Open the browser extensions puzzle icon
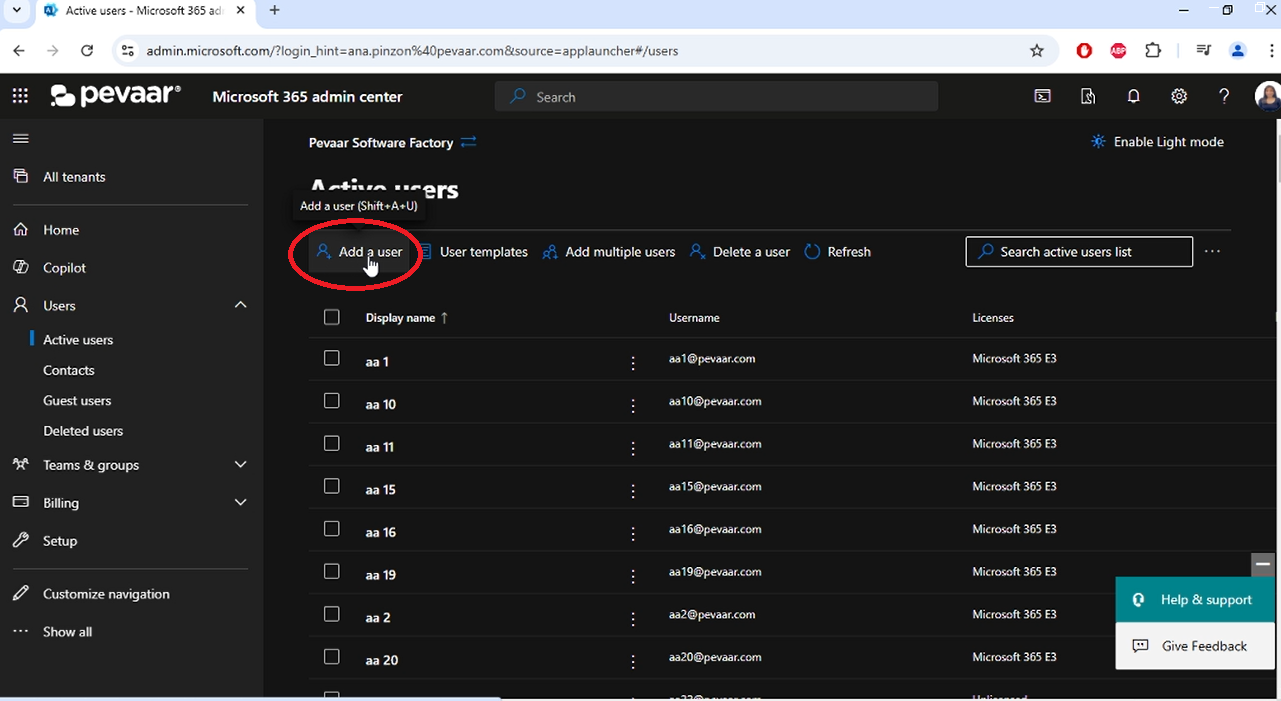 tap(1153, 51)
